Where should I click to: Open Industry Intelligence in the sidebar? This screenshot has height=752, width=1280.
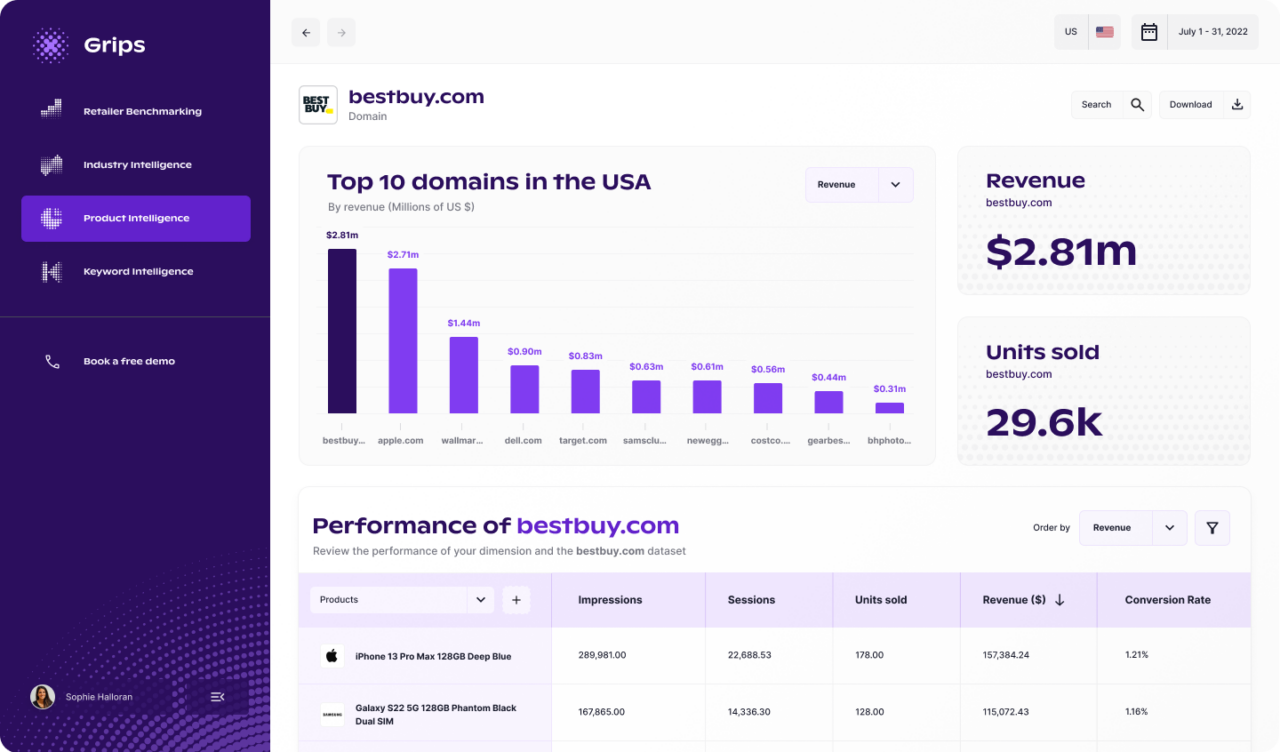[x=137, y=165]
